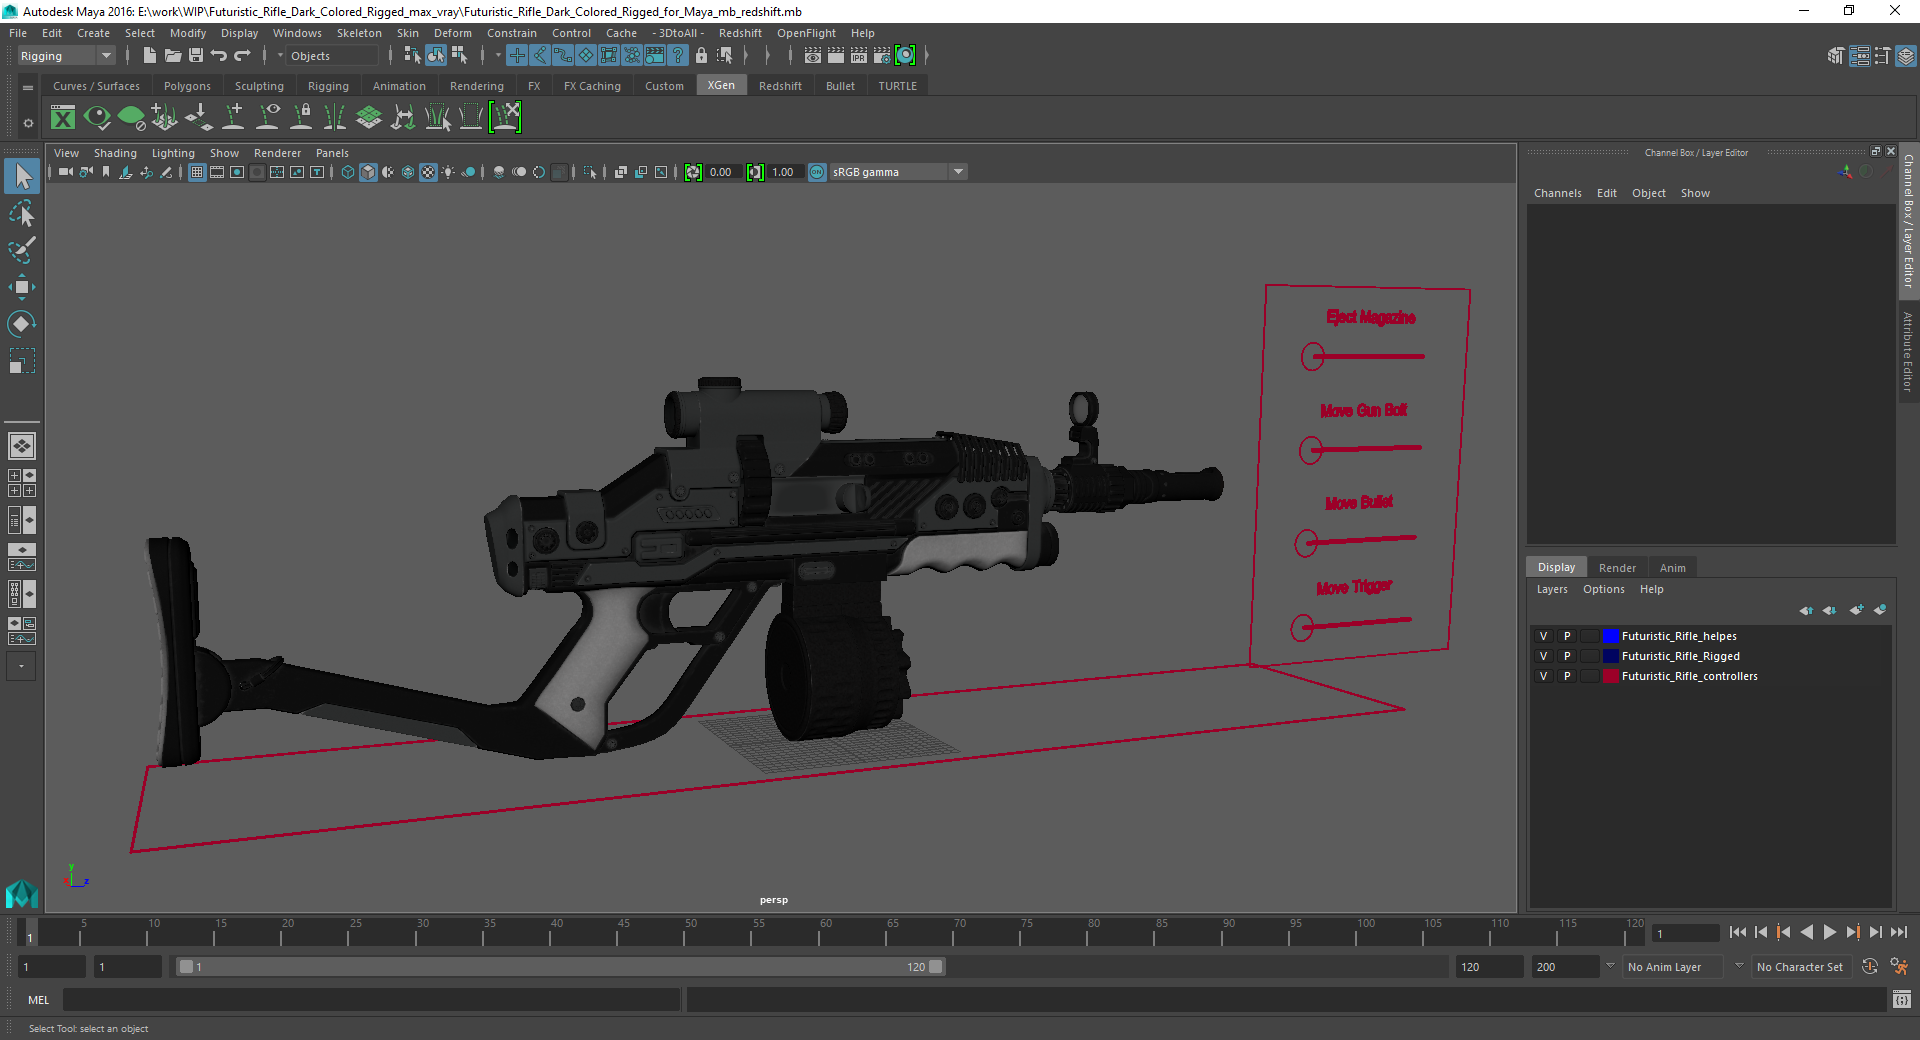Screen dimensions: 1920x1040
Task: Click the XGen preview eye icon
Action: point(97,118)
